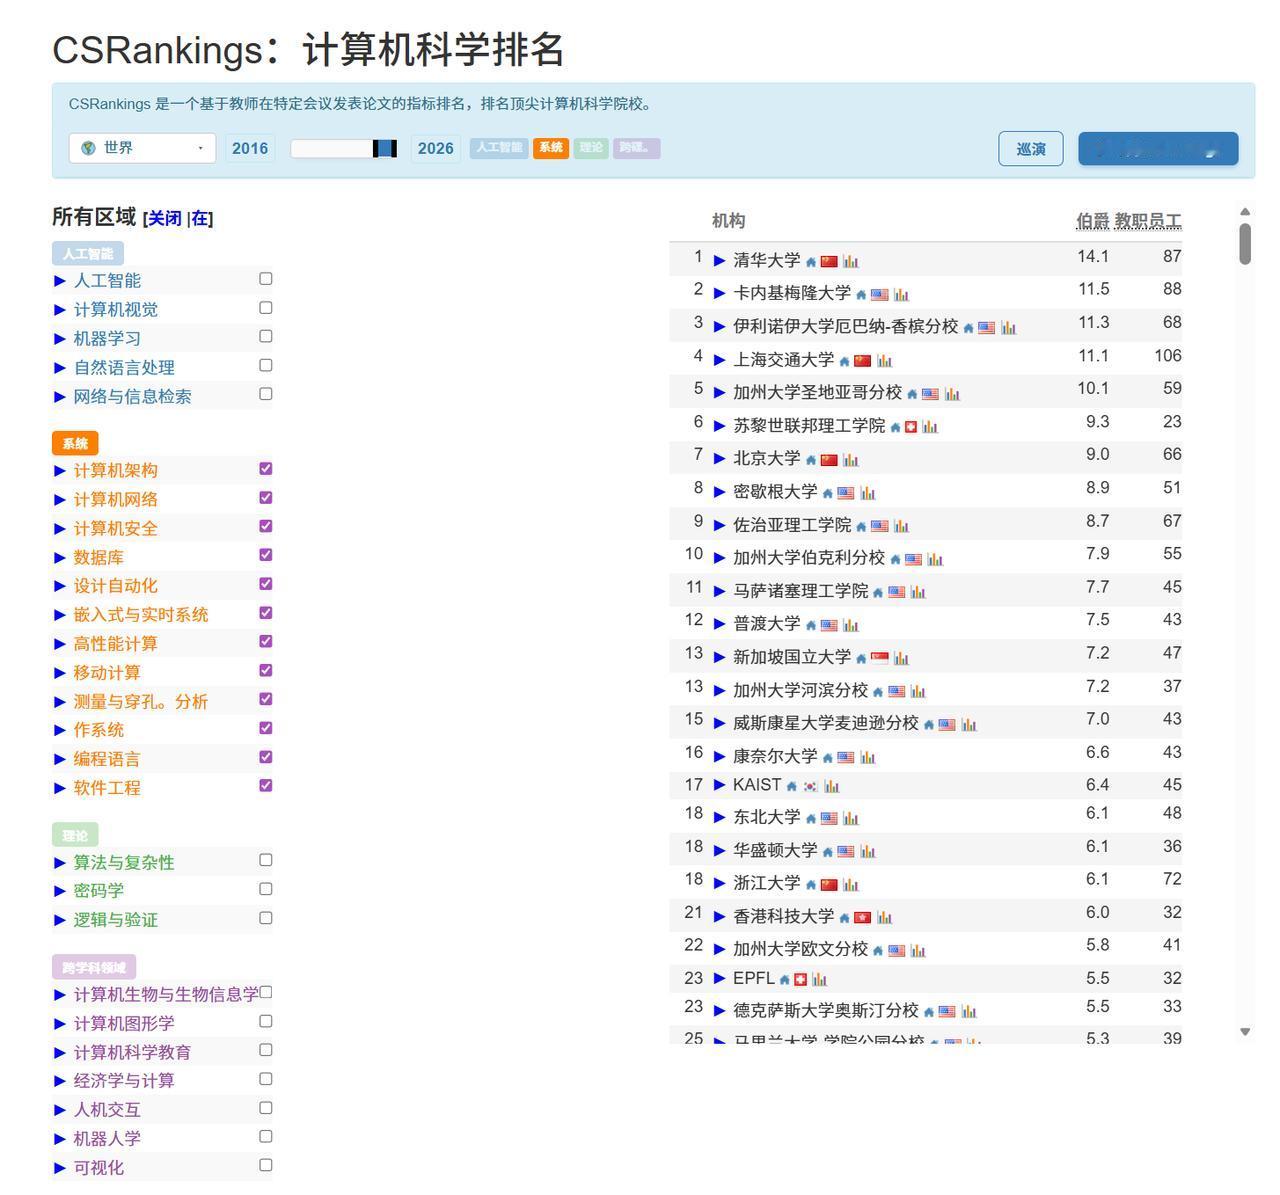Show the chart icon for 华盛顿大学

point(868,851)
